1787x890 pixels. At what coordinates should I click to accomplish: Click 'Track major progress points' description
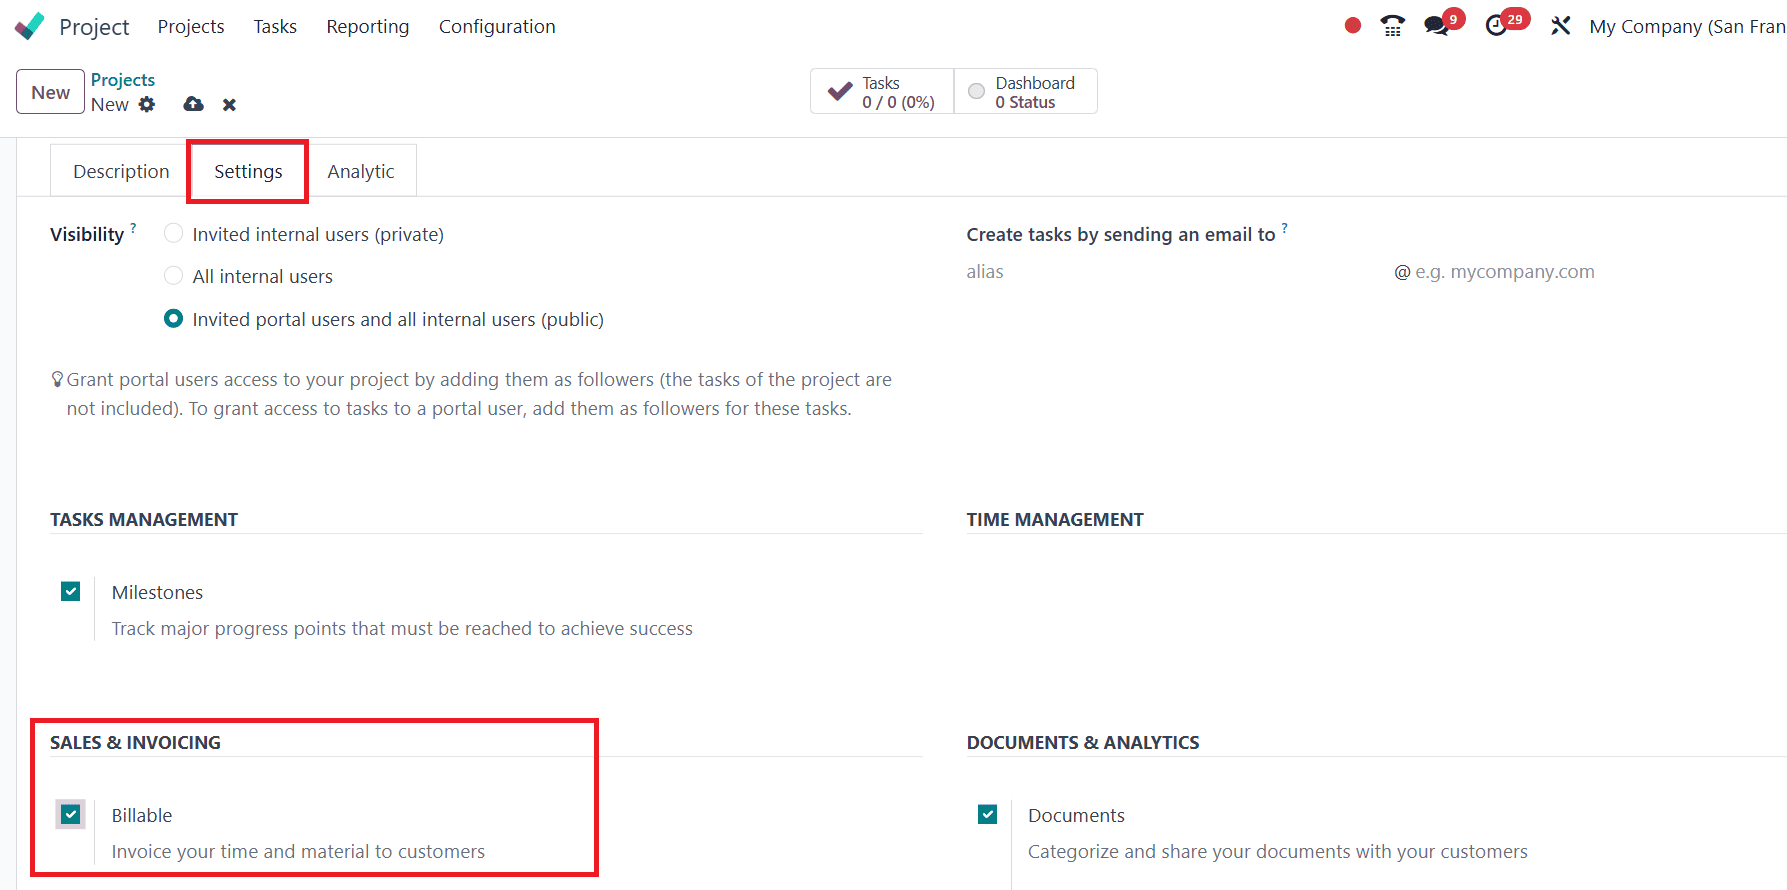point(402,628)
